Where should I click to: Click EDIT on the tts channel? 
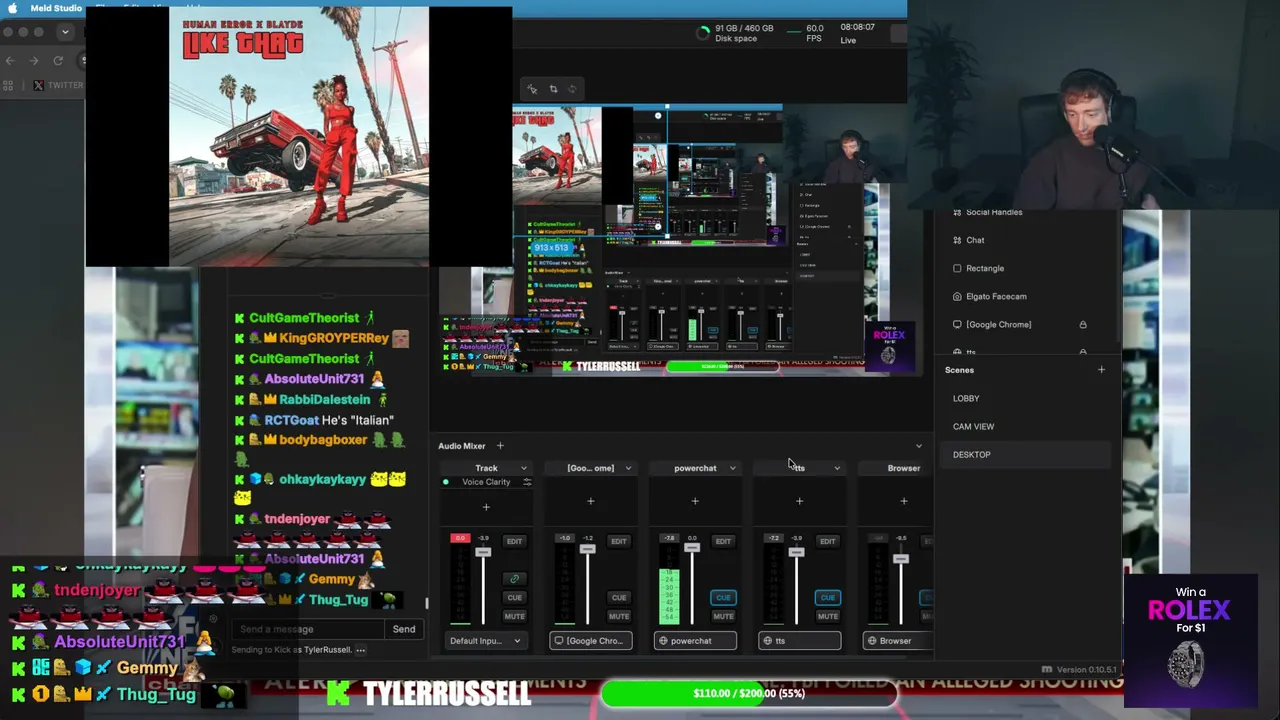point(828,541)
